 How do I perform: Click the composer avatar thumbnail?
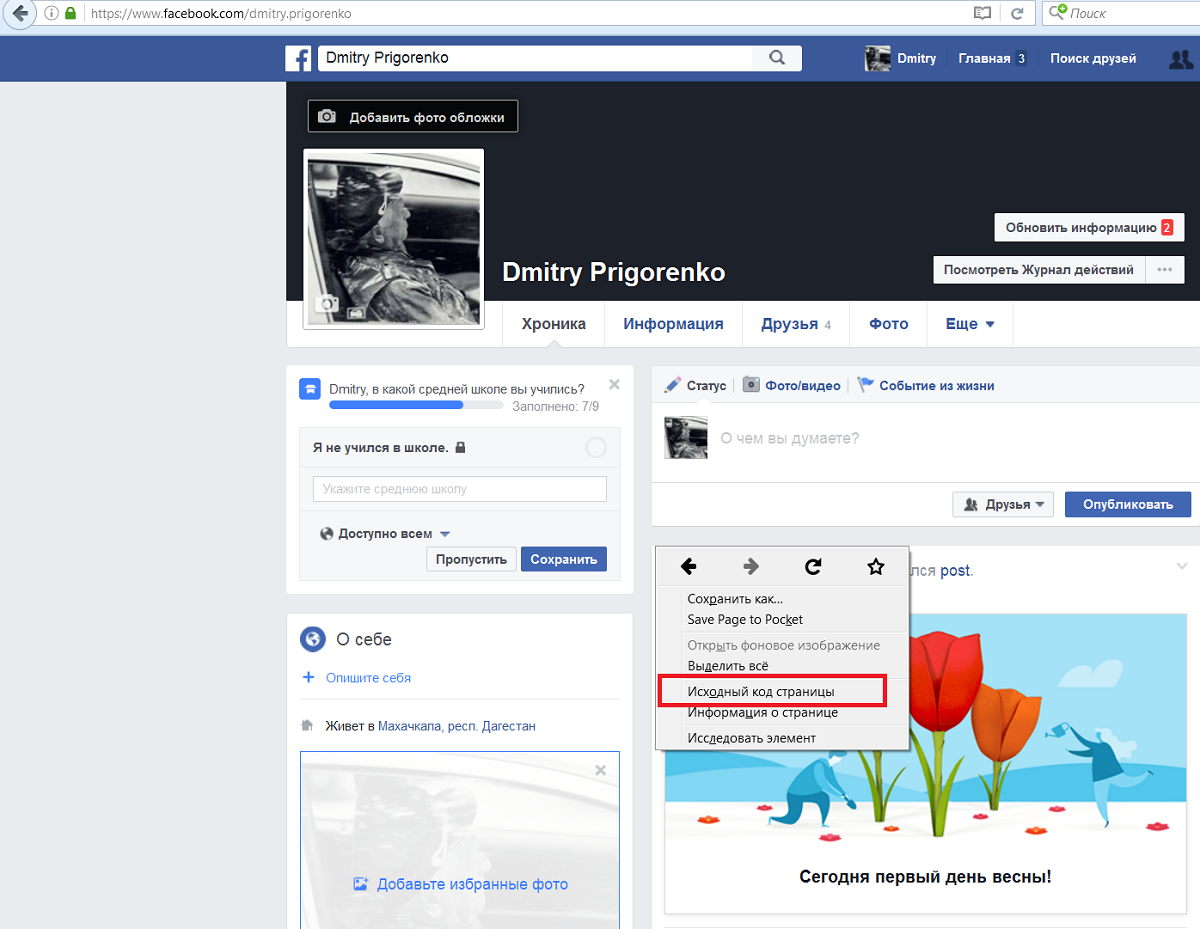[x=686, y=438]
